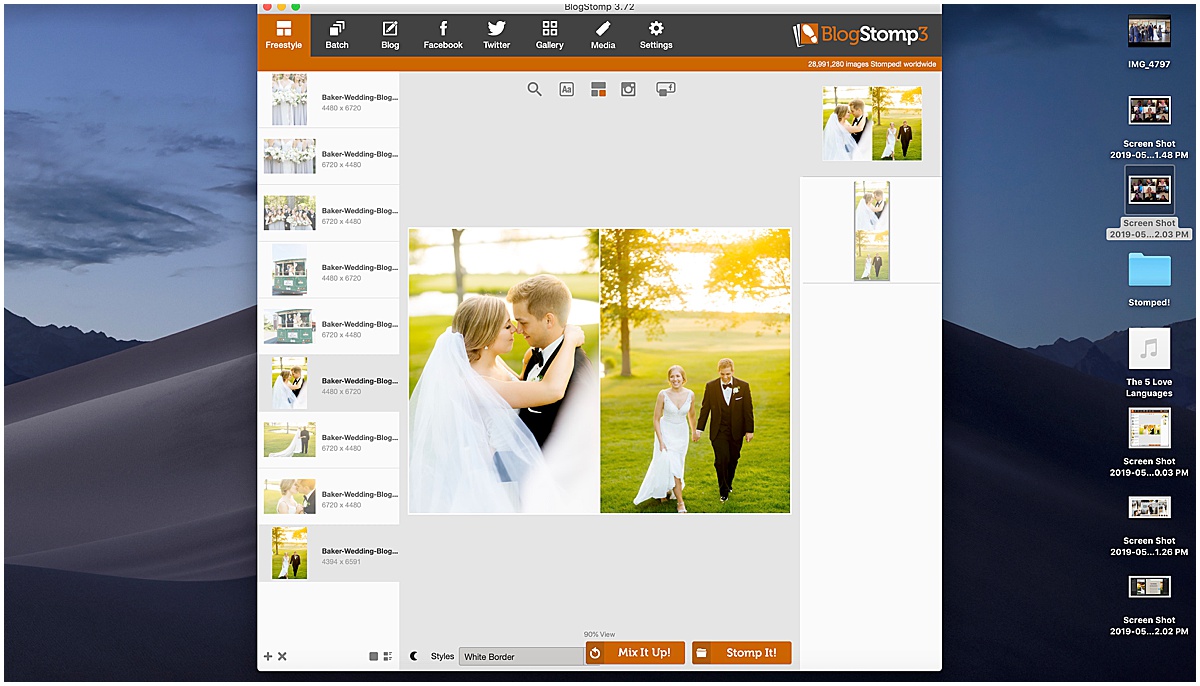Select desktop Screen Shot ending 1.48 PM

tap(1149, 128)
